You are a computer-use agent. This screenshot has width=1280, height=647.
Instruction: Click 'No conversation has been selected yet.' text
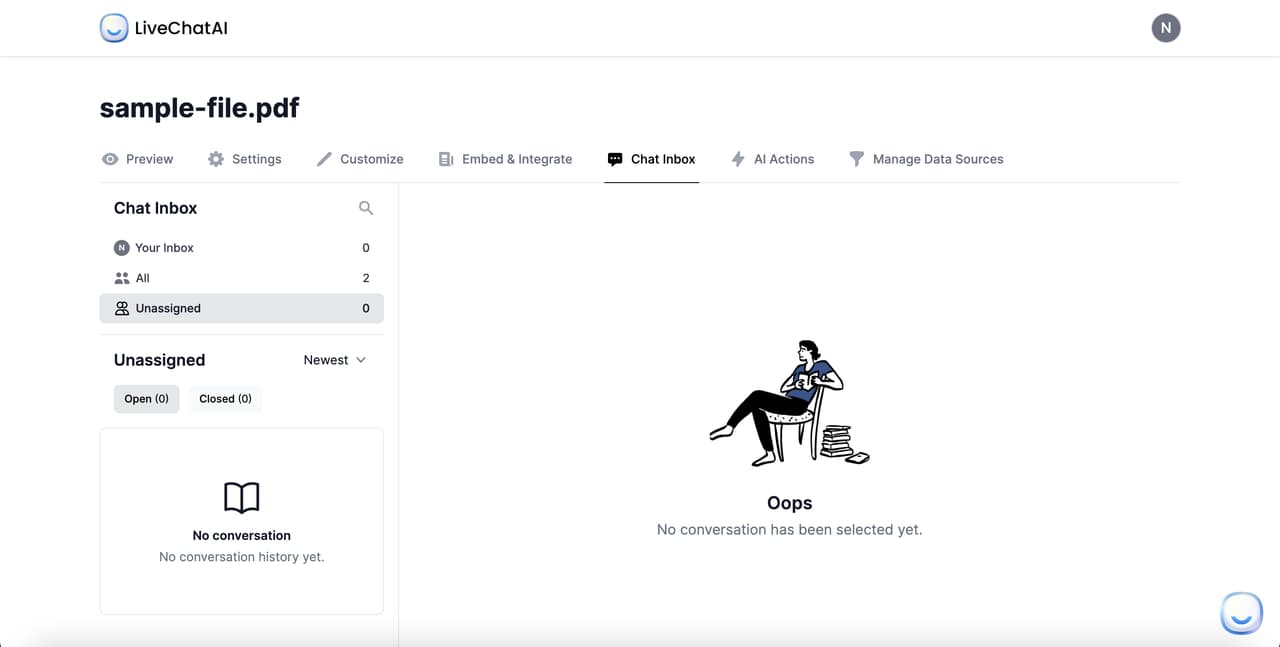[789, 530]
